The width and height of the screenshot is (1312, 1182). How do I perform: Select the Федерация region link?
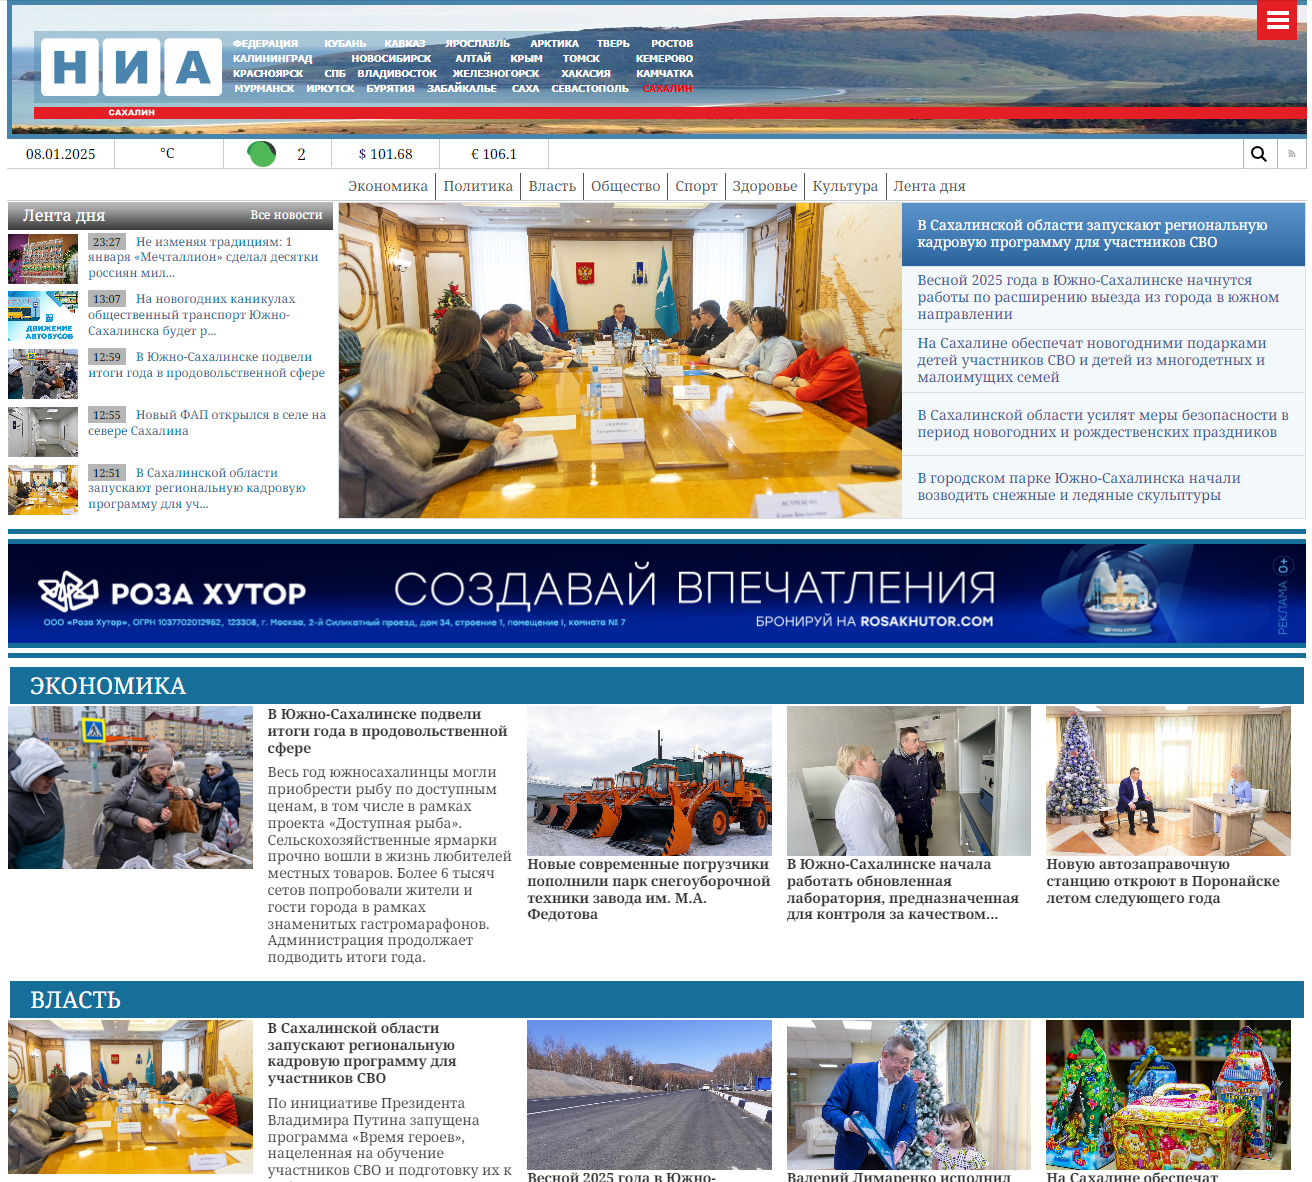click(265, 44)
